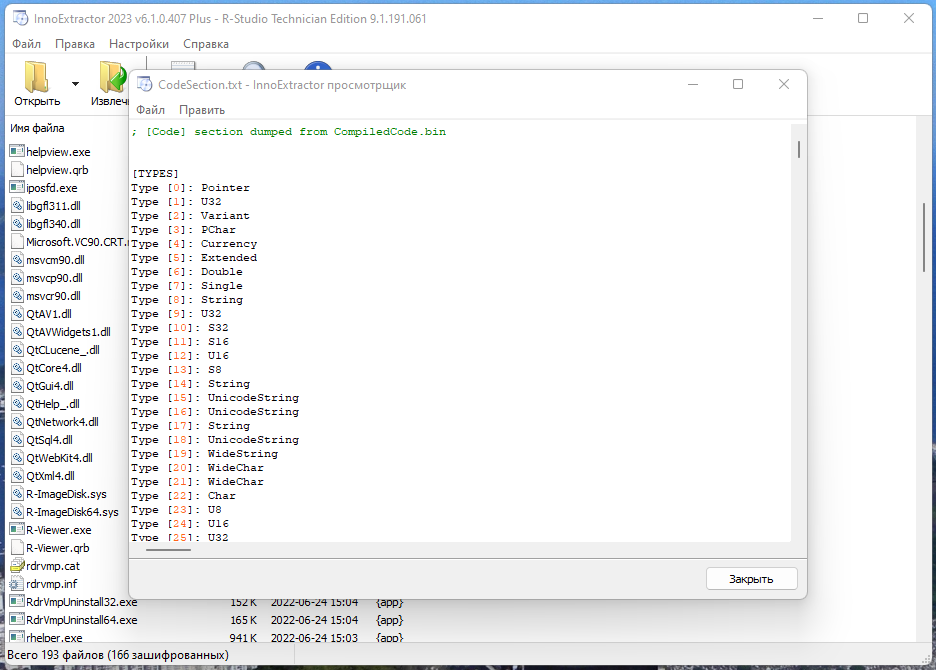This screenshot has height=670, width=936.
Task: Select the helpview.qrb blank document icon
Action: point(17,170)
